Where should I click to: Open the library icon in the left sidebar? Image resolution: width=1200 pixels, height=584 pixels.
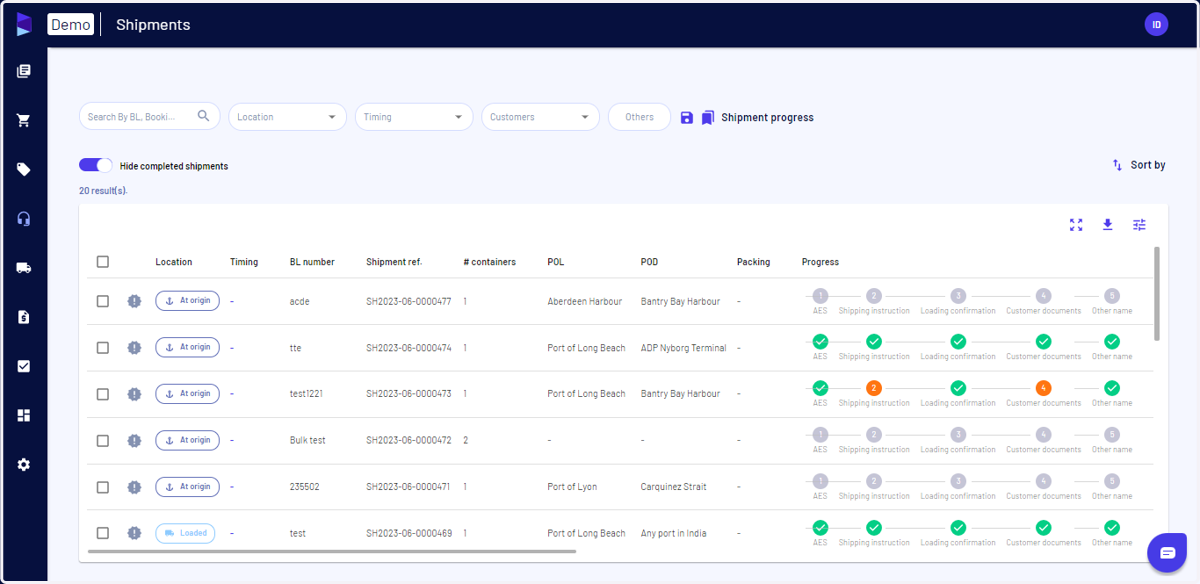point(24,71)
